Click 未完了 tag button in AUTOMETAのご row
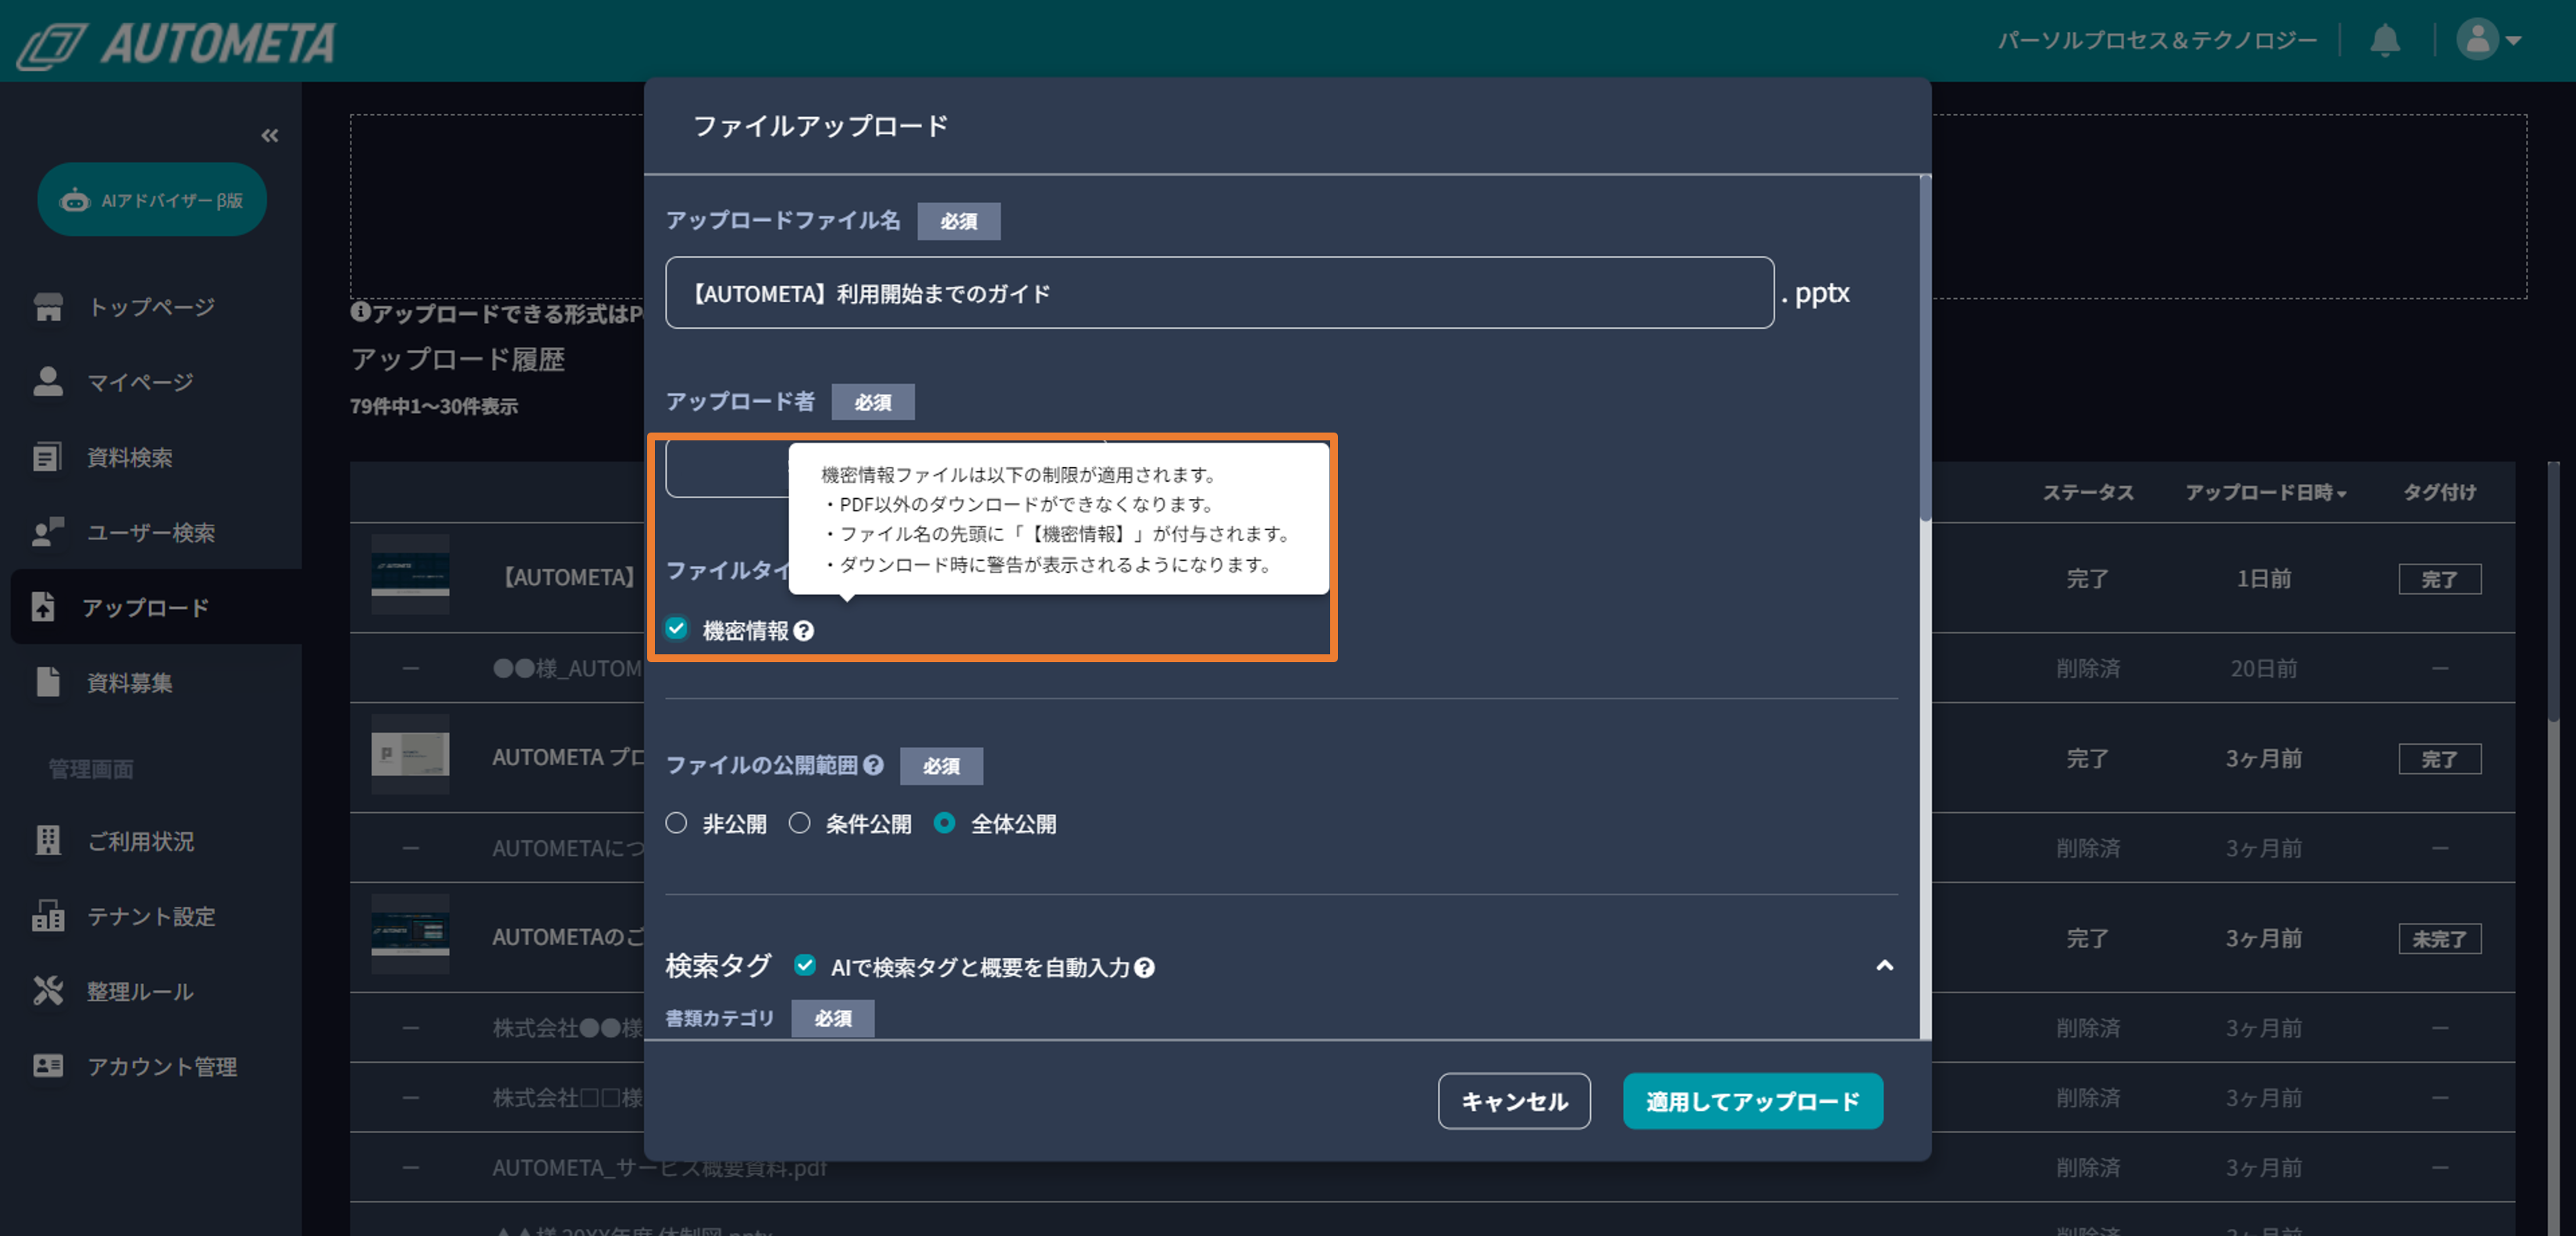2576x1236 pixels. click(2439, 938)
